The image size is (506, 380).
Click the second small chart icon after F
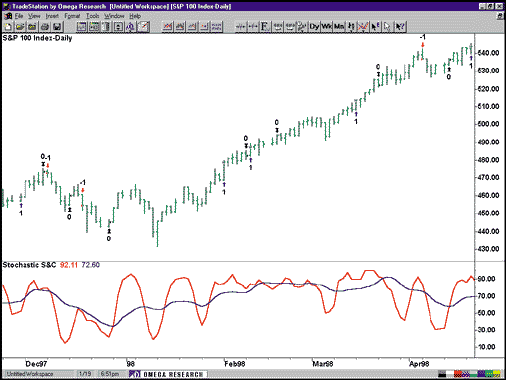tap(290, 27)
